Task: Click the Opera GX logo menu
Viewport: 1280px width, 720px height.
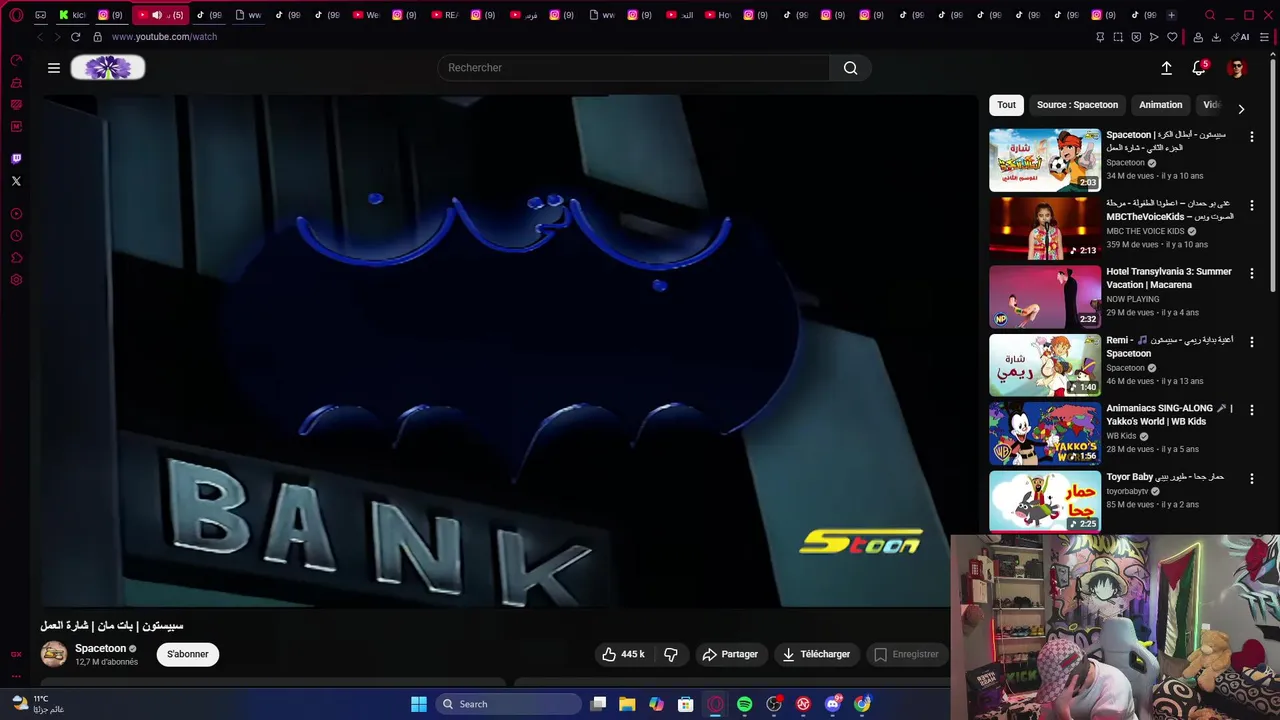Action: coord(16,15)
